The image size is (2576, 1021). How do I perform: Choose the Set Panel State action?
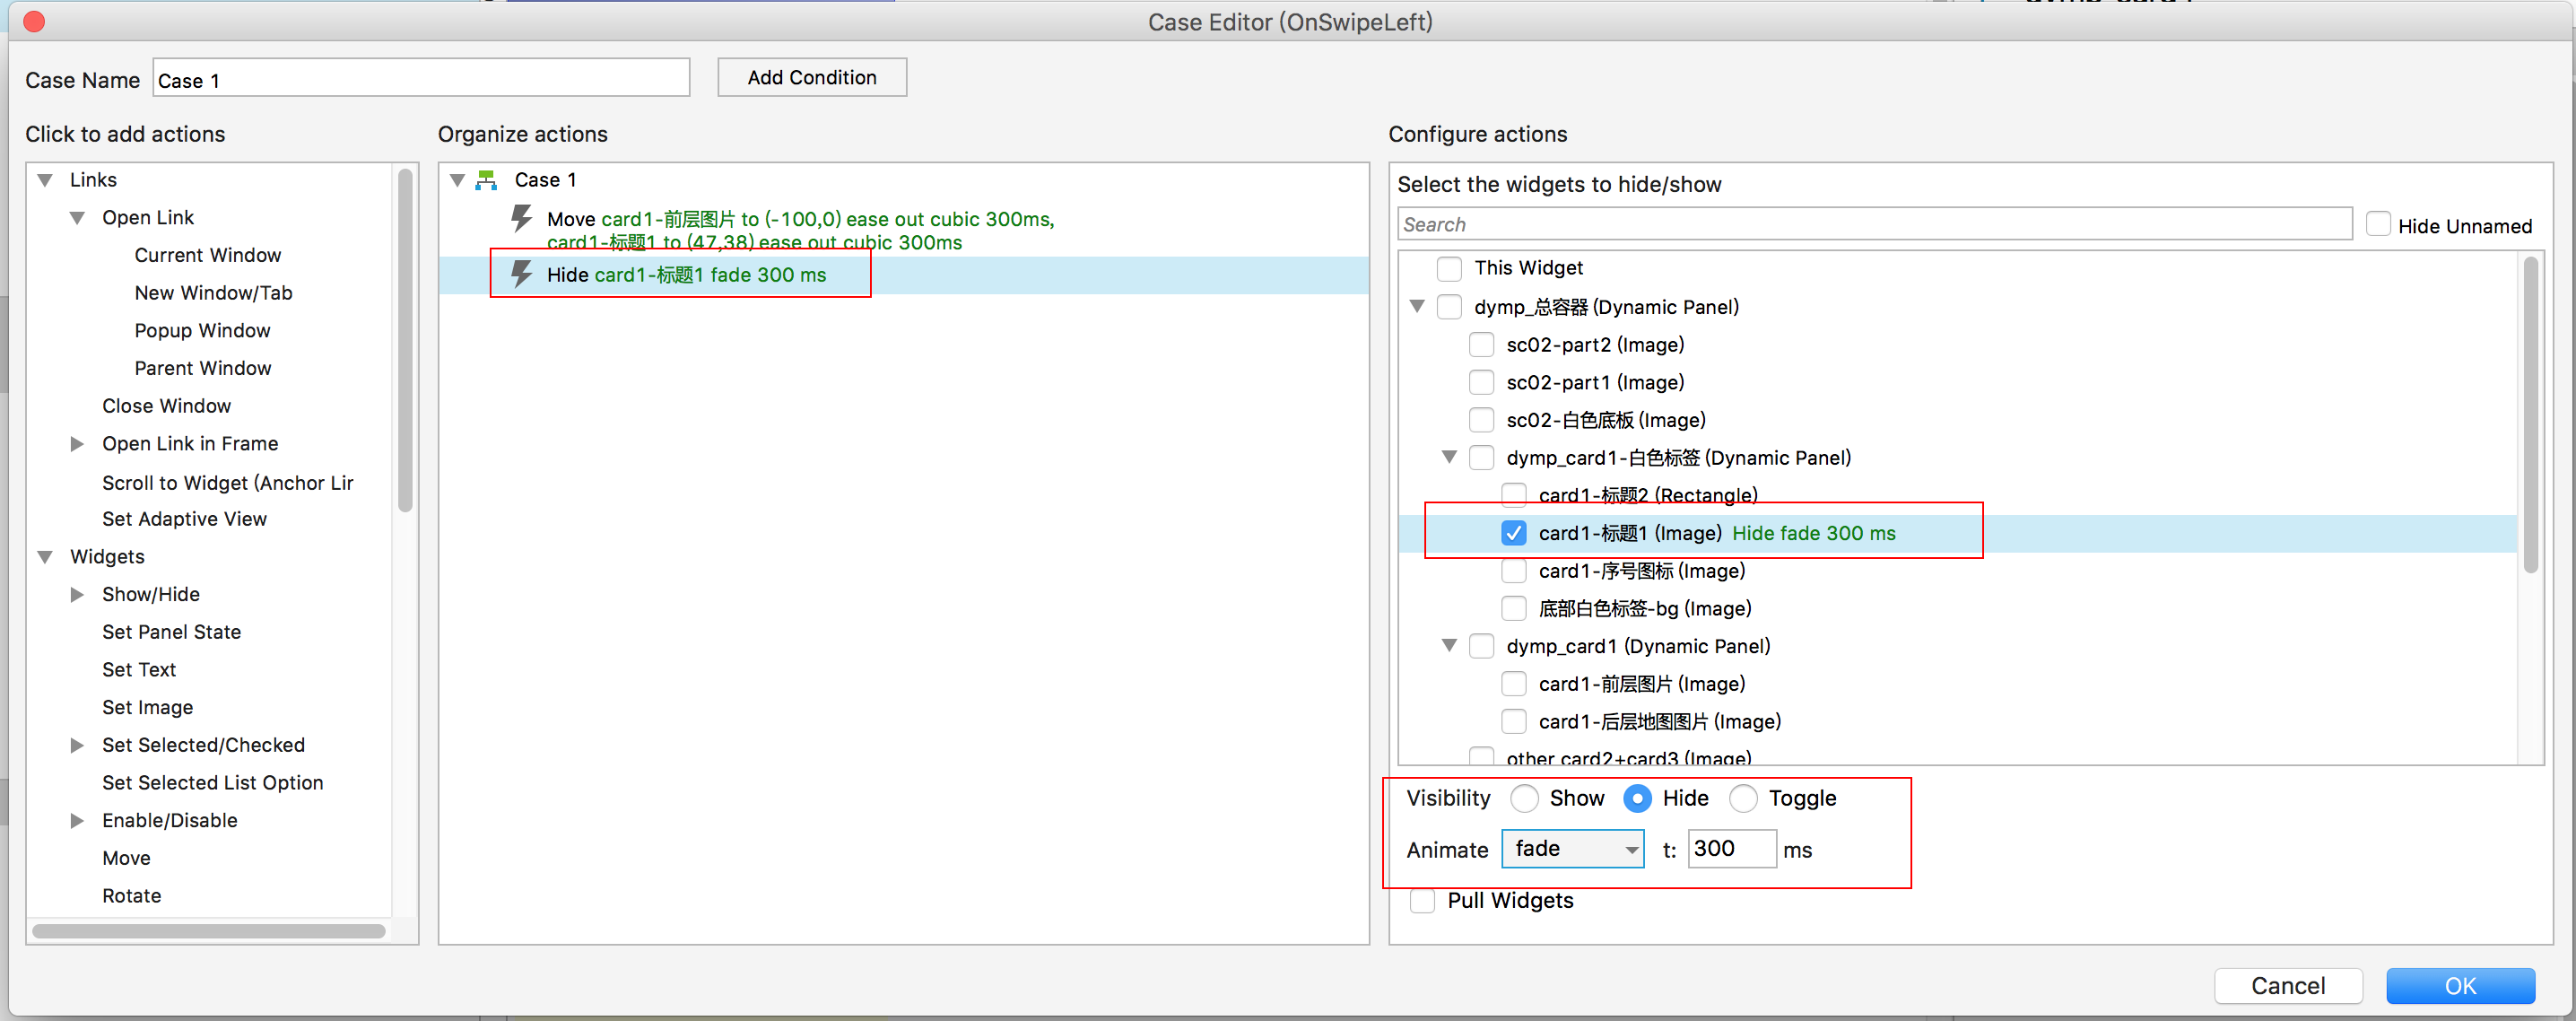coord(171,632)
